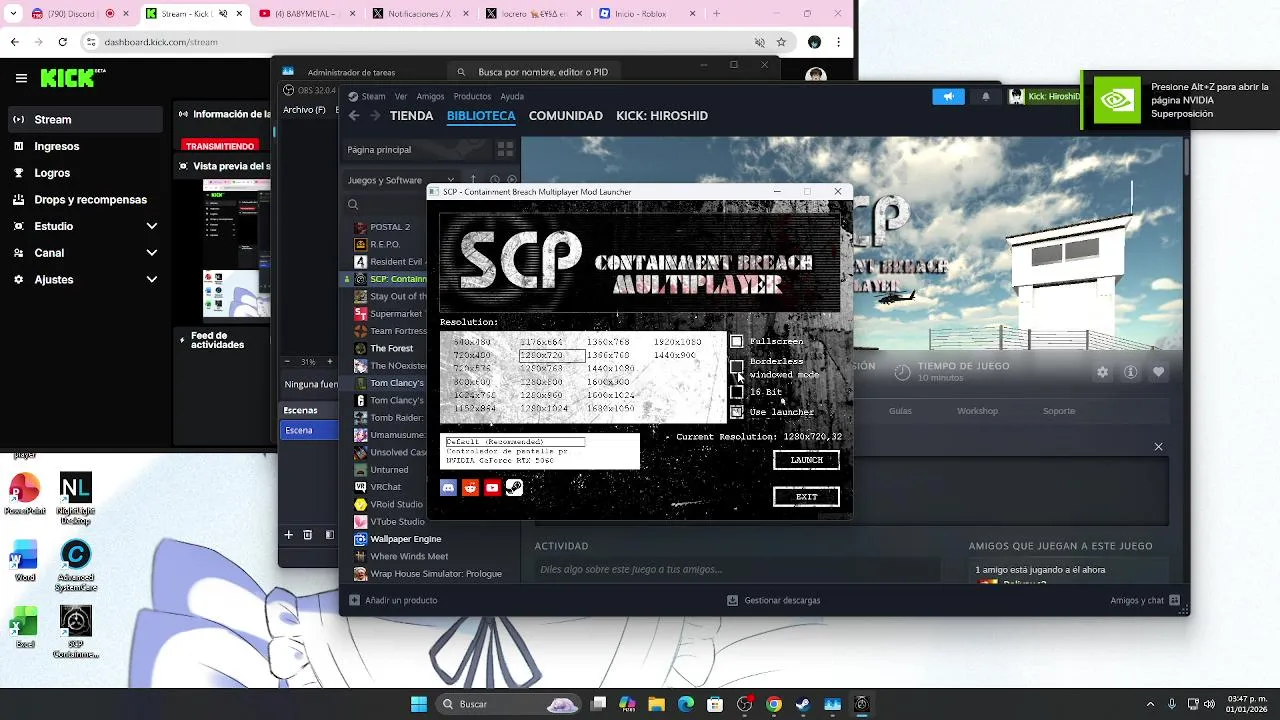Open the Discord link icon in launcher

tap(448, 488)
